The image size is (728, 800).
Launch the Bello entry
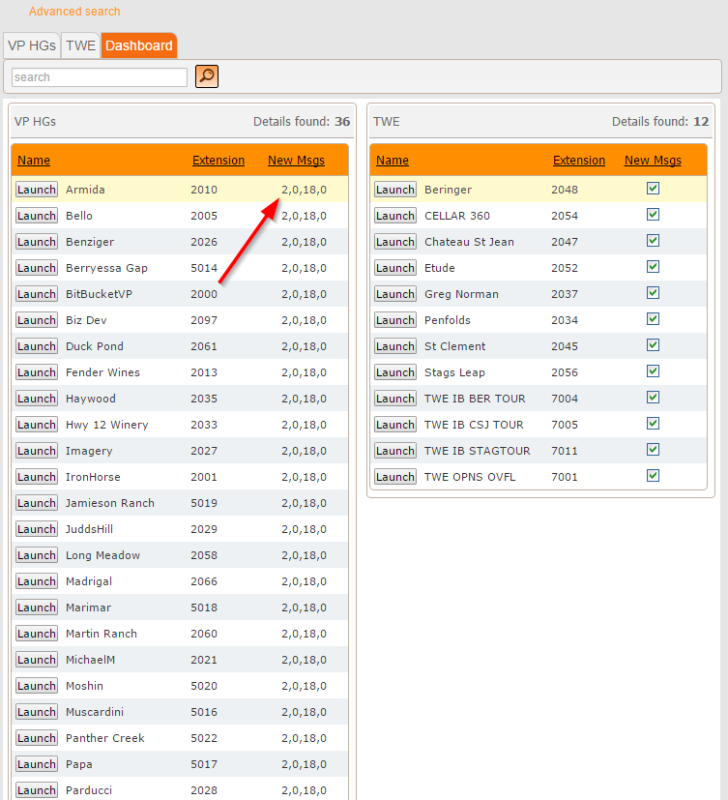point(36,216)
